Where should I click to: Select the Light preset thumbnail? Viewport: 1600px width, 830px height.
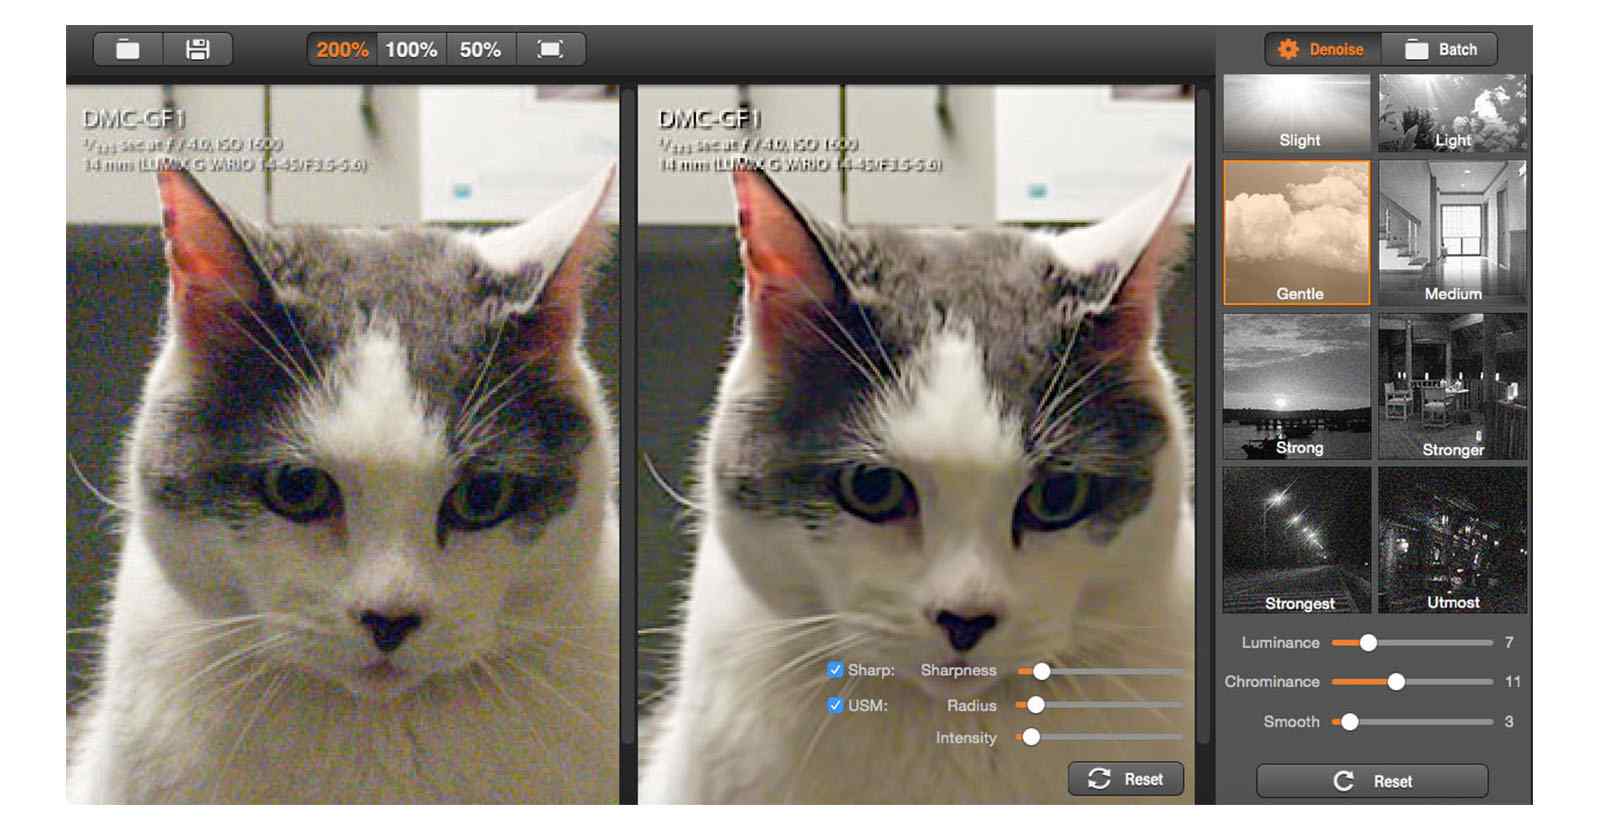(1453, 113)
